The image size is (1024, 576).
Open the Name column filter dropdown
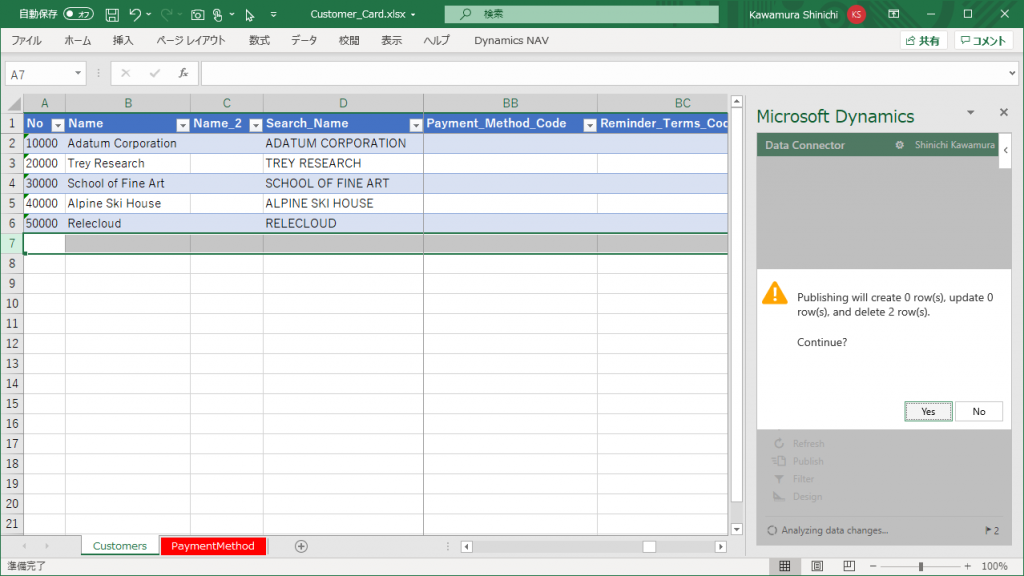(183, 125)
